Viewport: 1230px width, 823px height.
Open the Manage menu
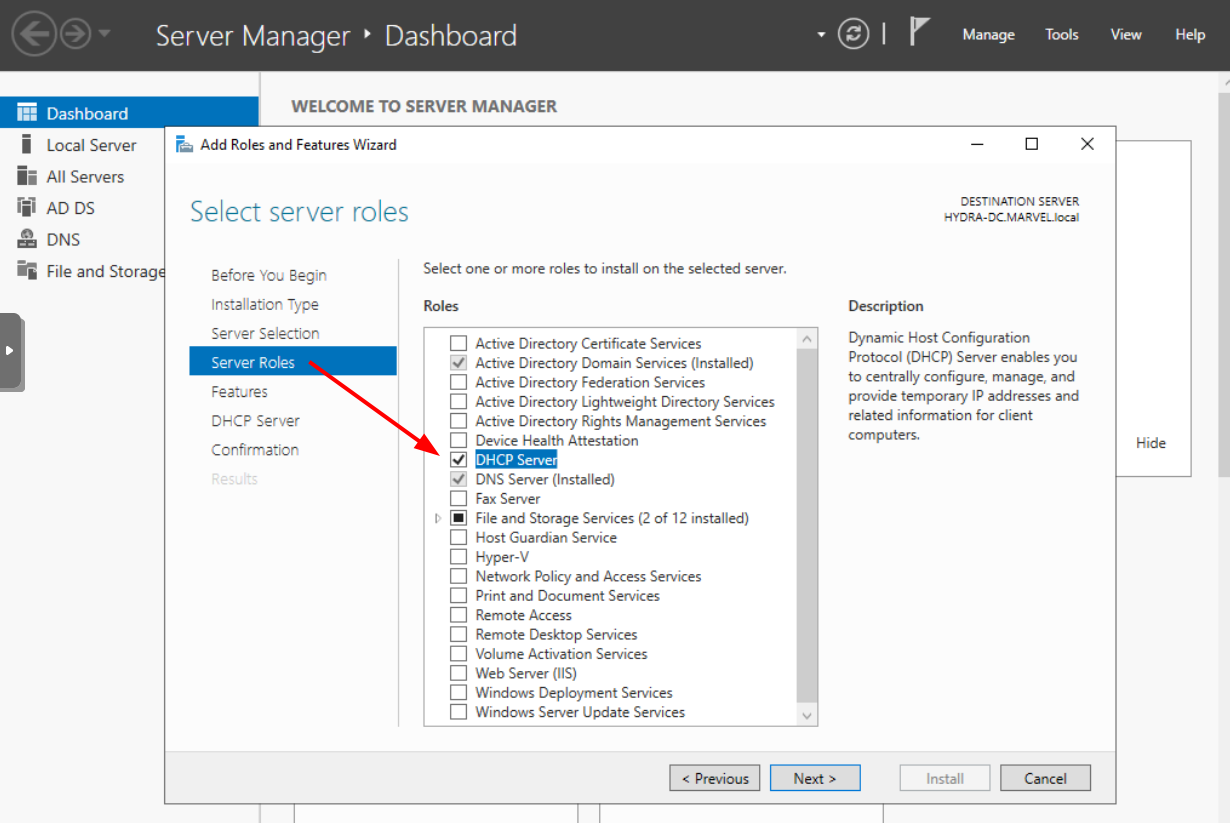(x=988, y=35)
